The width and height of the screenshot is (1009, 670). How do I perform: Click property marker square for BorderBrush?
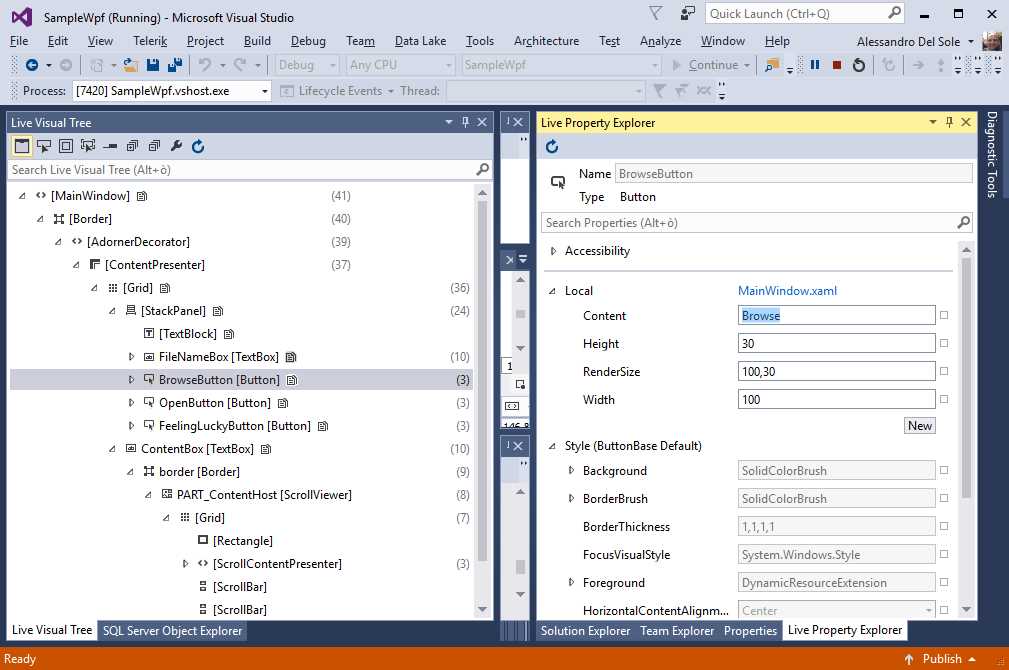(x=944, y=498)
